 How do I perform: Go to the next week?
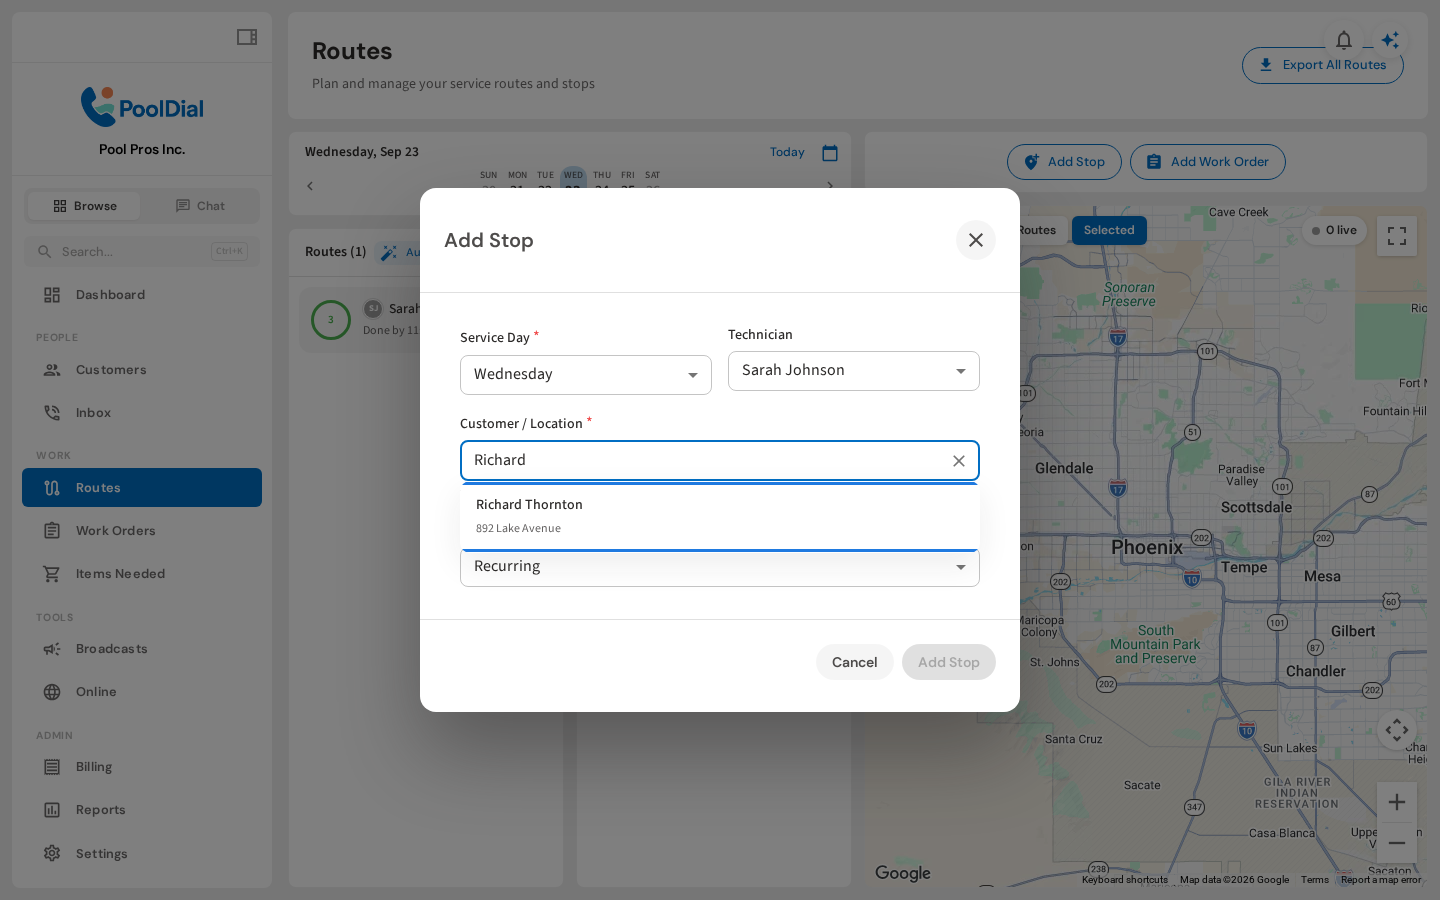[830, 186]
